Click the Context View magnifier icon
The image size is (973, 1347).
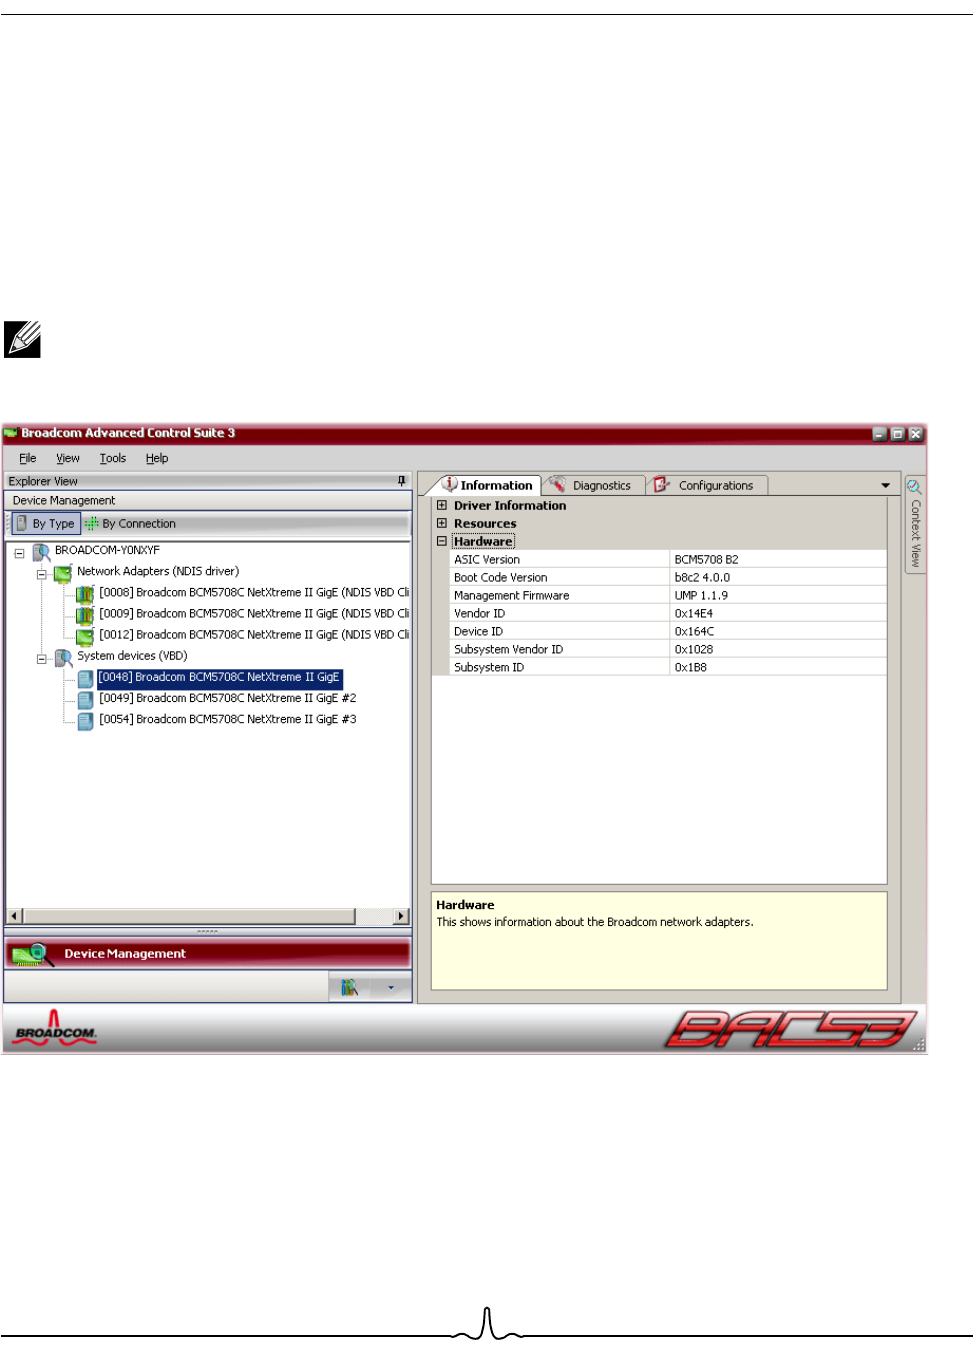pyautogui.click(x=914, y=487)
